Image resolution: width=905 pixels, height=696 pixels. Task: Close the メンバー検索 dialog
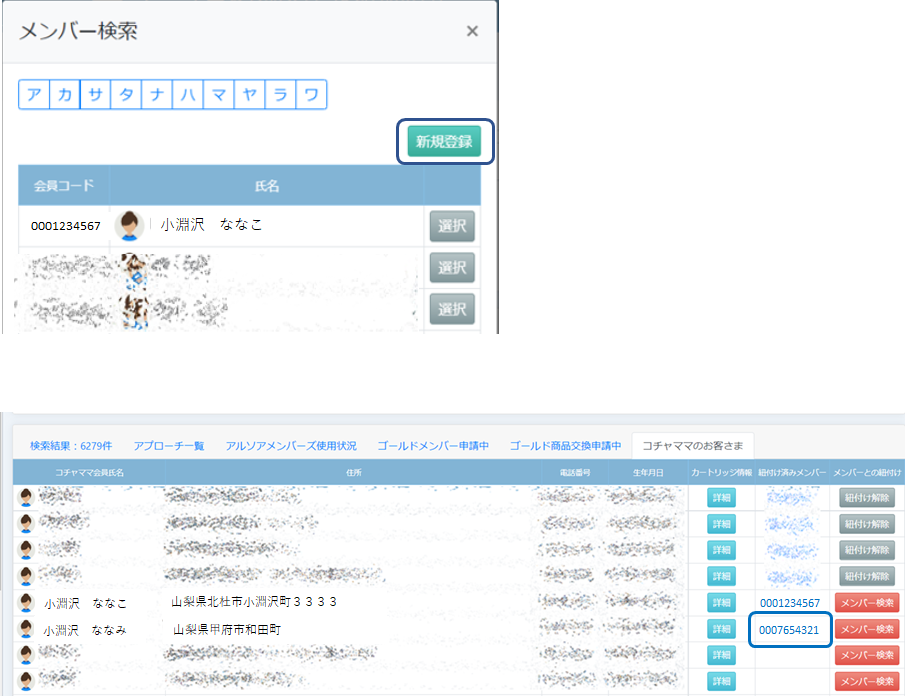472,31
